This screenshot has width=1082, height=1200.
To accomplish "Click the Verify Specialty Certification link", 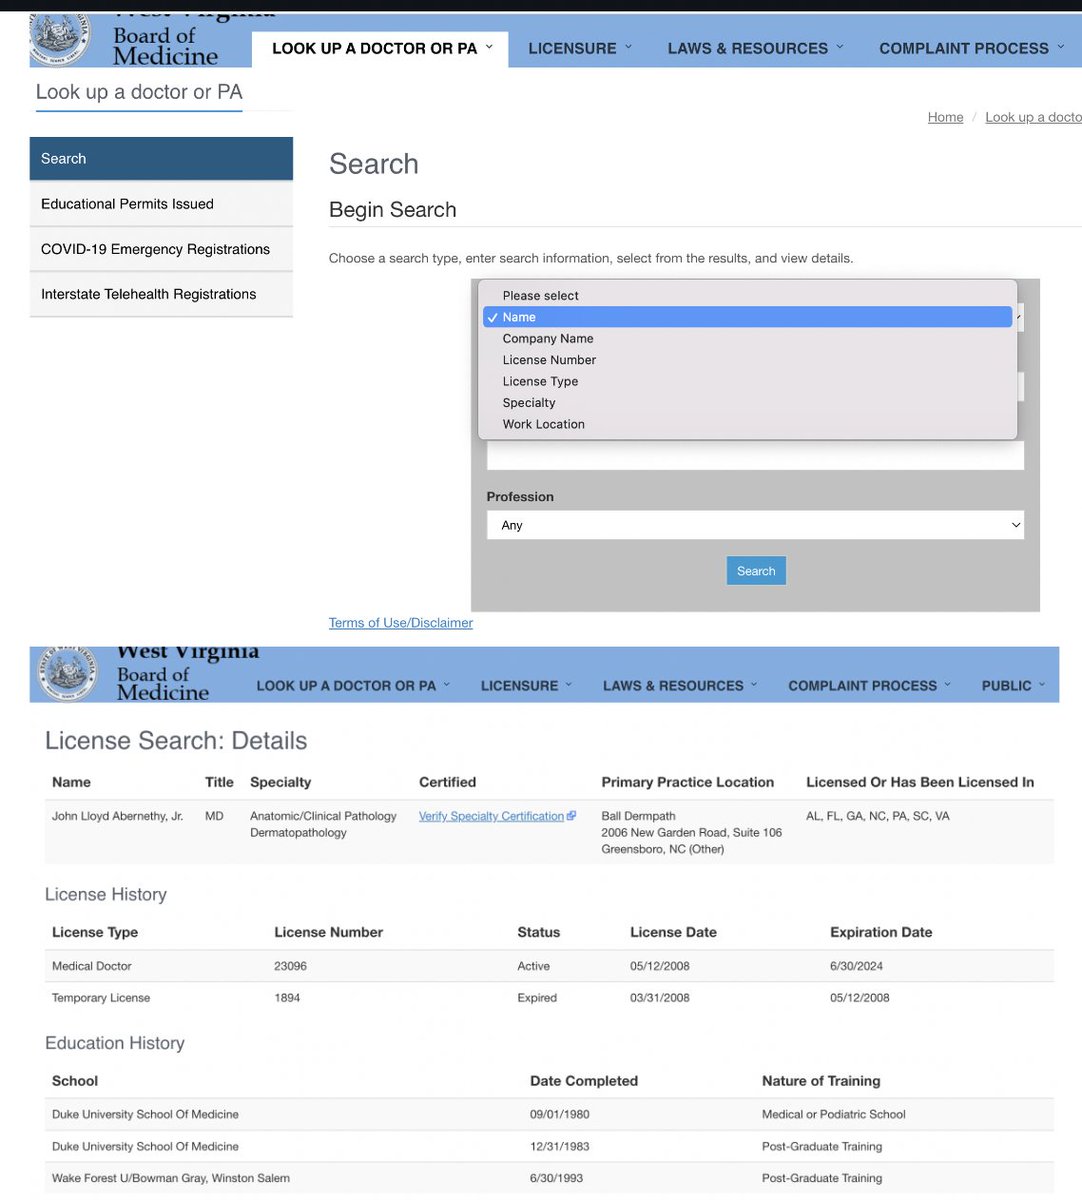I will point(491,815).
